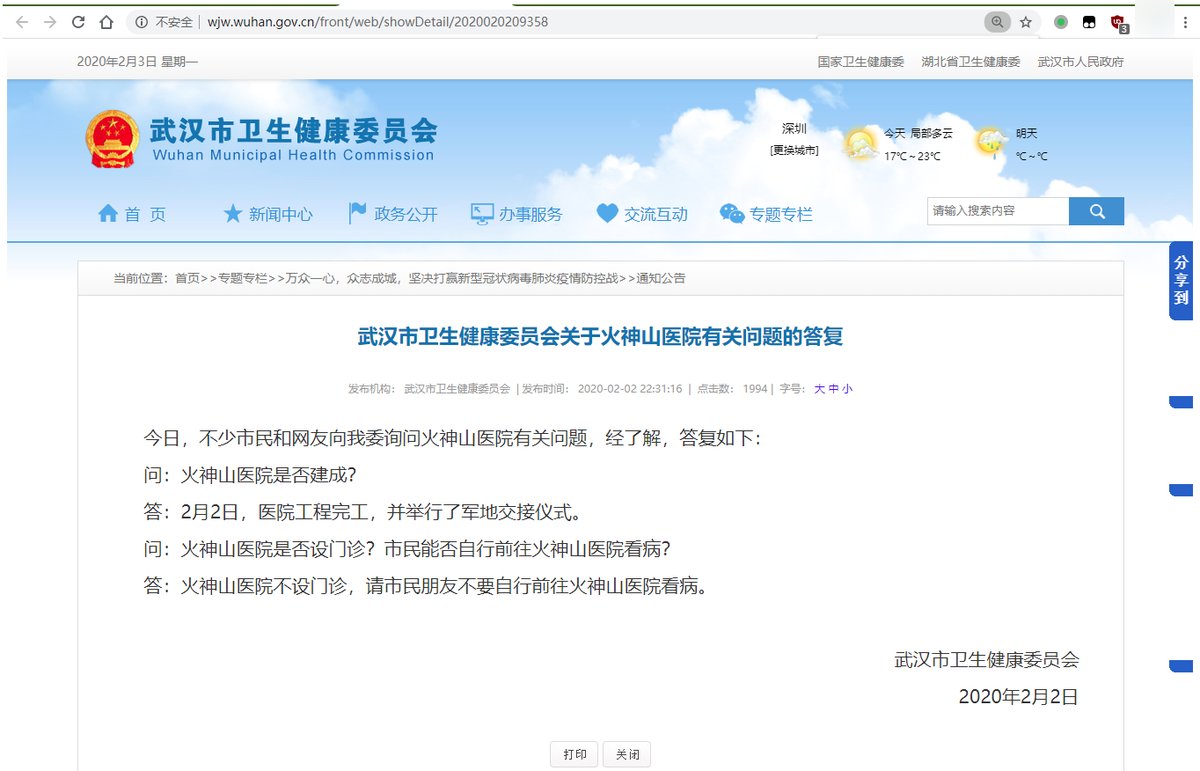This screenshot has height=771, width=1200.
Task: Click the article title about 火神山医院
Action: pos(600,337)
